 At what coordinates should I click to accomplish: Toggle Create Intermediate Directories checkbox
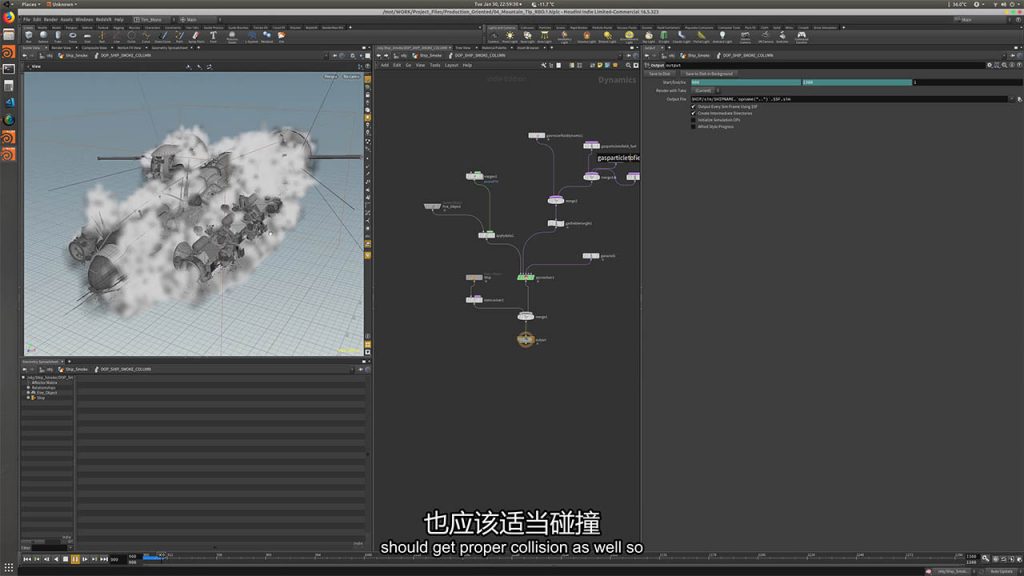tap(693, 113)
